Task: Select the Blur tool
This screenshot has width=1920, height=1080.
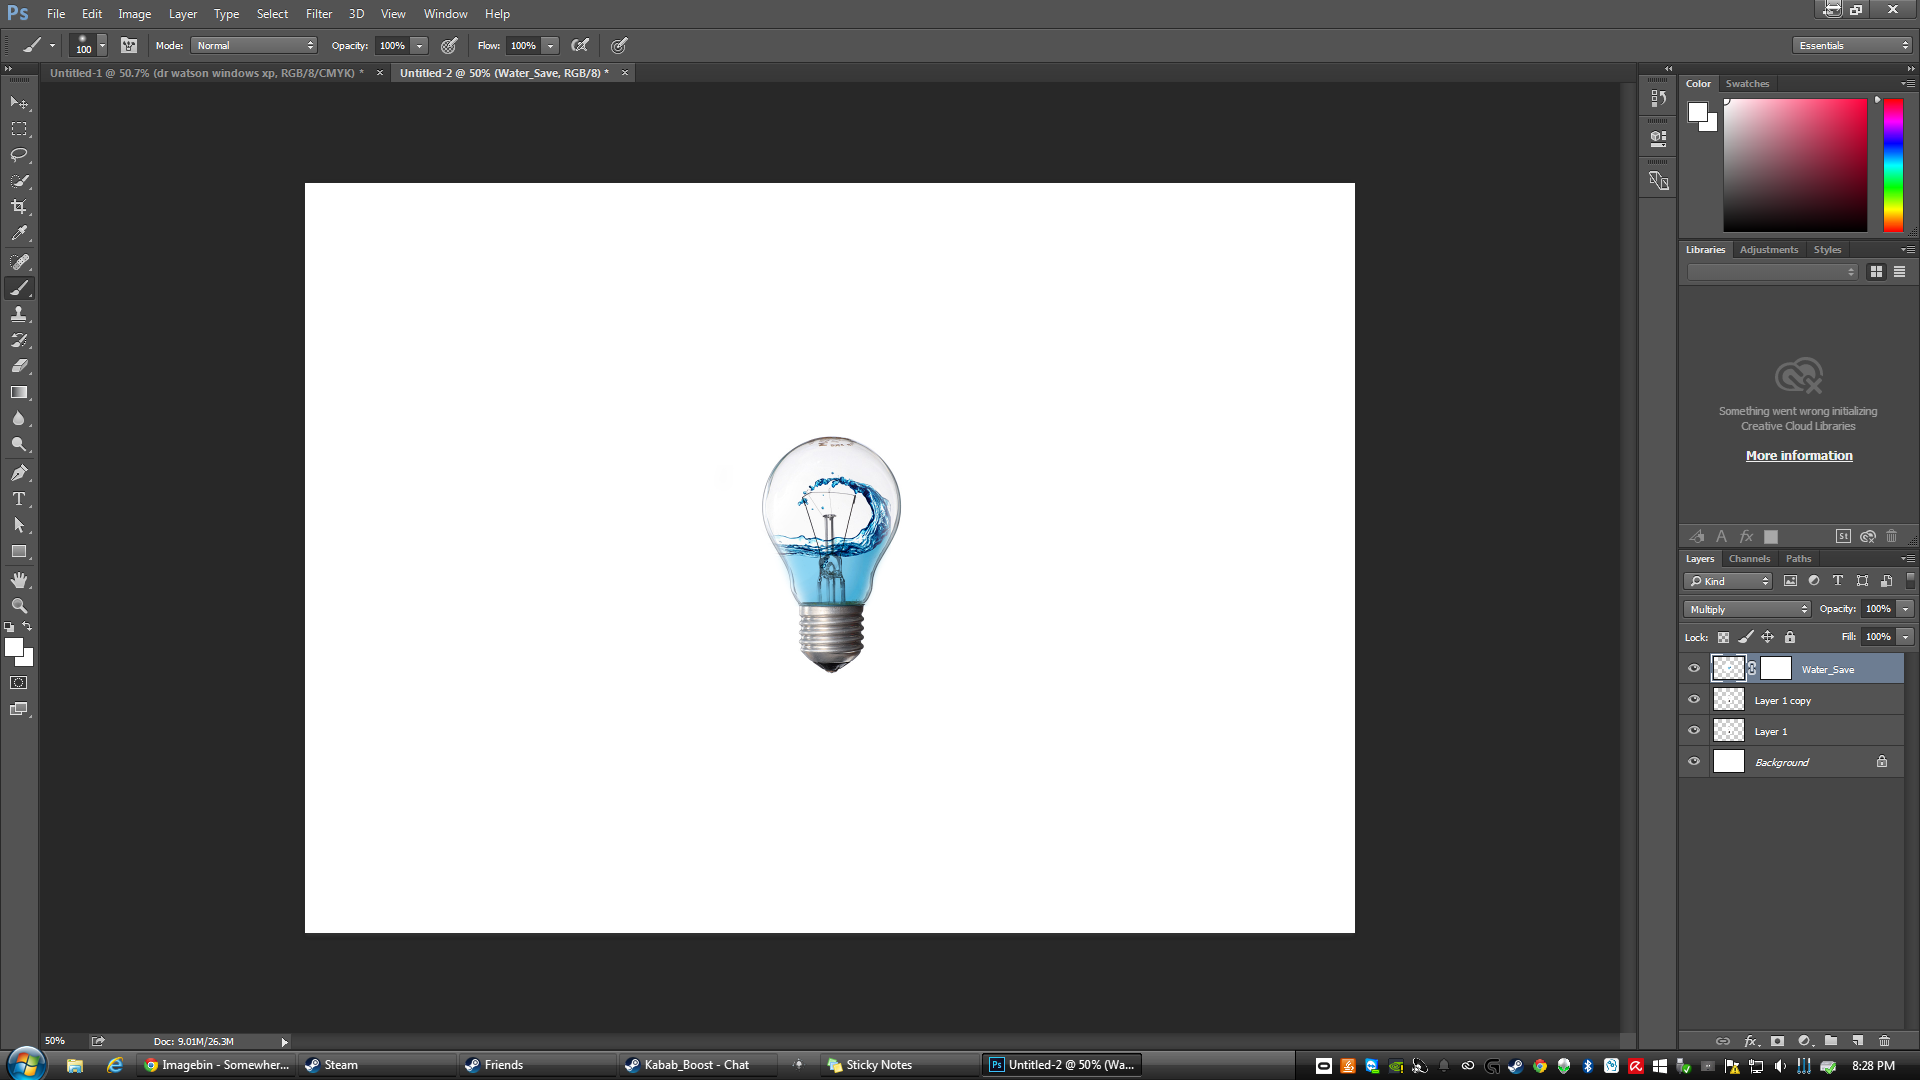Action: 19,418
